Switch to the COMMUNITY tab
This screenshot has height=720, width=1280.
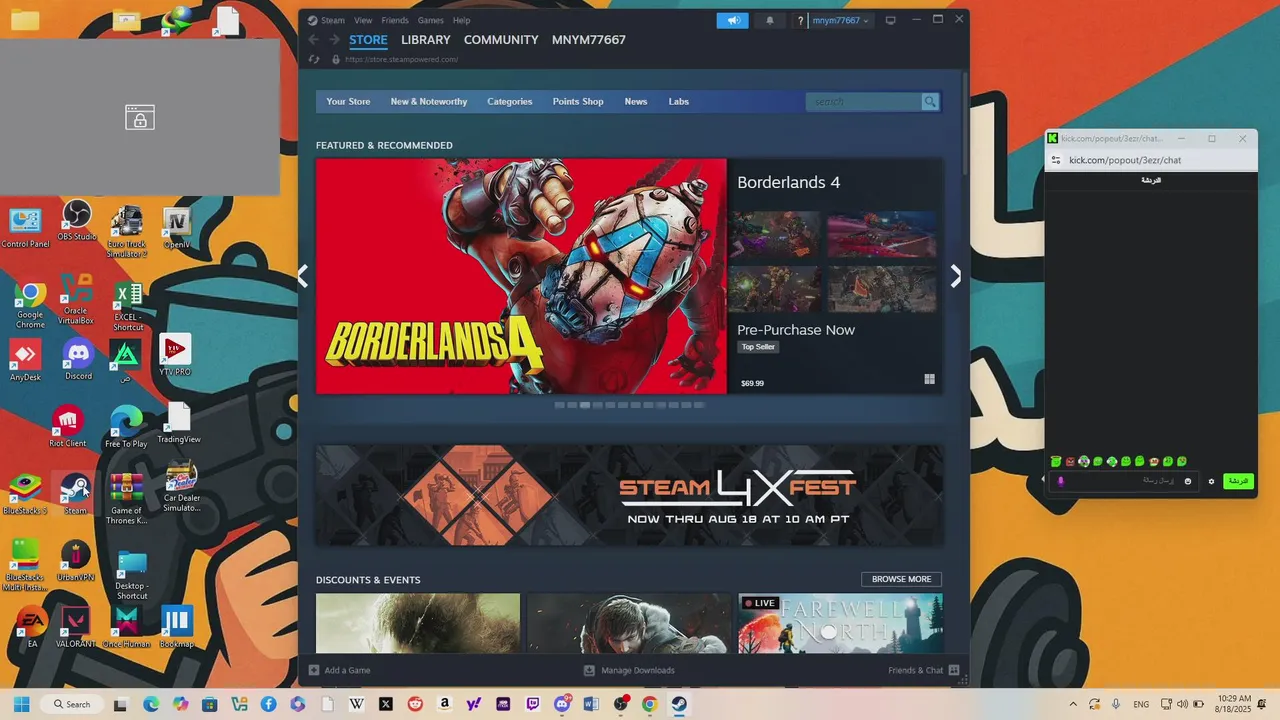click(501, 40)
